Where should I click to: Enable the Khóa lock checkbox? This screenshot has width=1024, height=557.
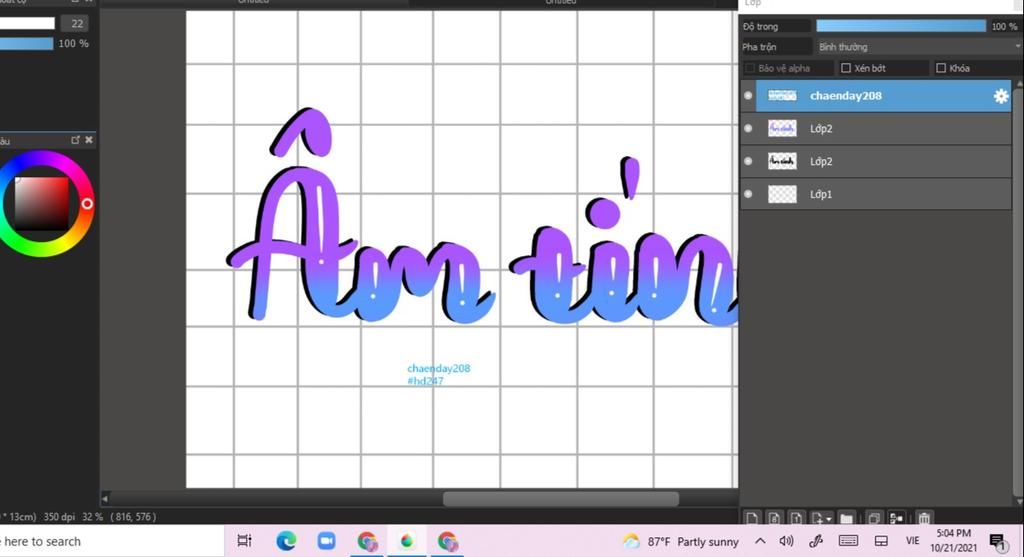coord(941,68)
